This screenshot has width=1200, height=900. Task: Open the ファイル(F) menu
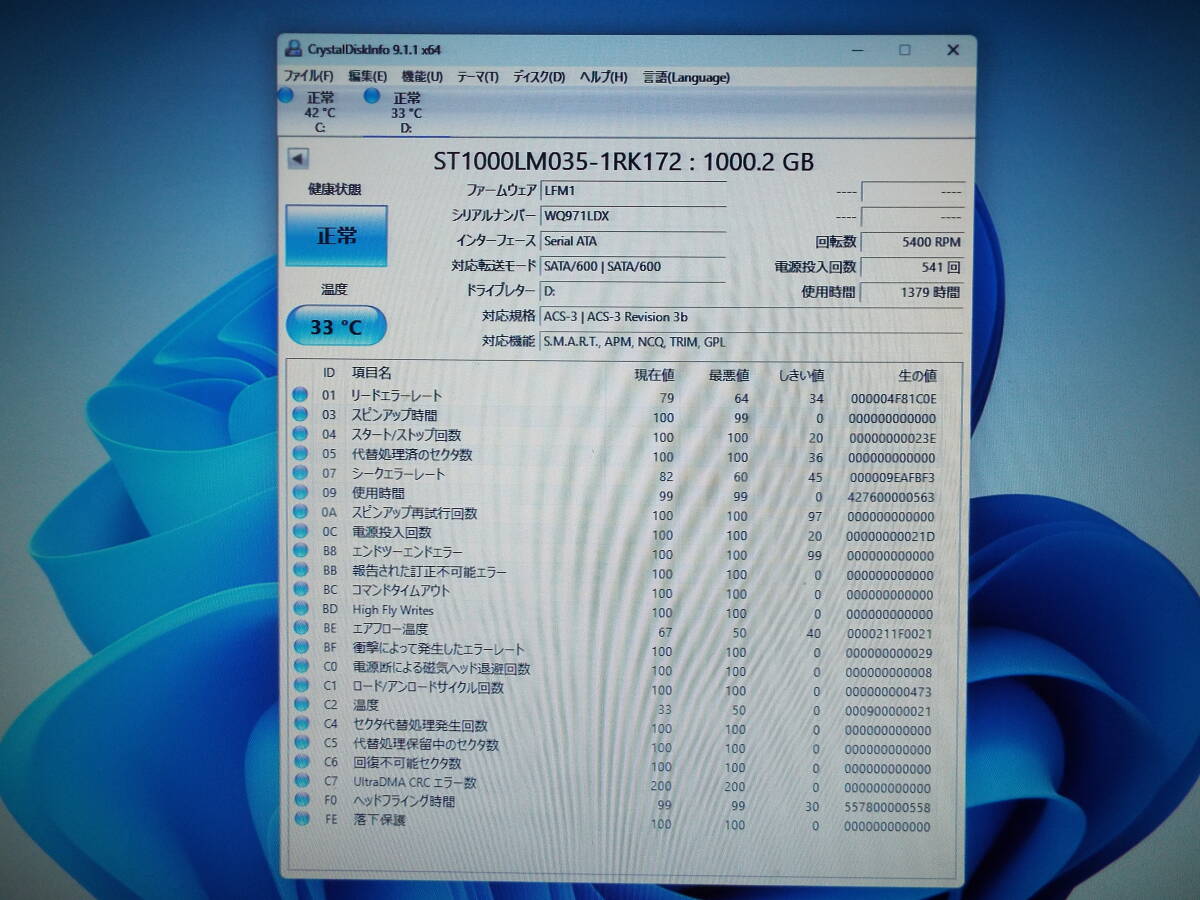point(308,77)
